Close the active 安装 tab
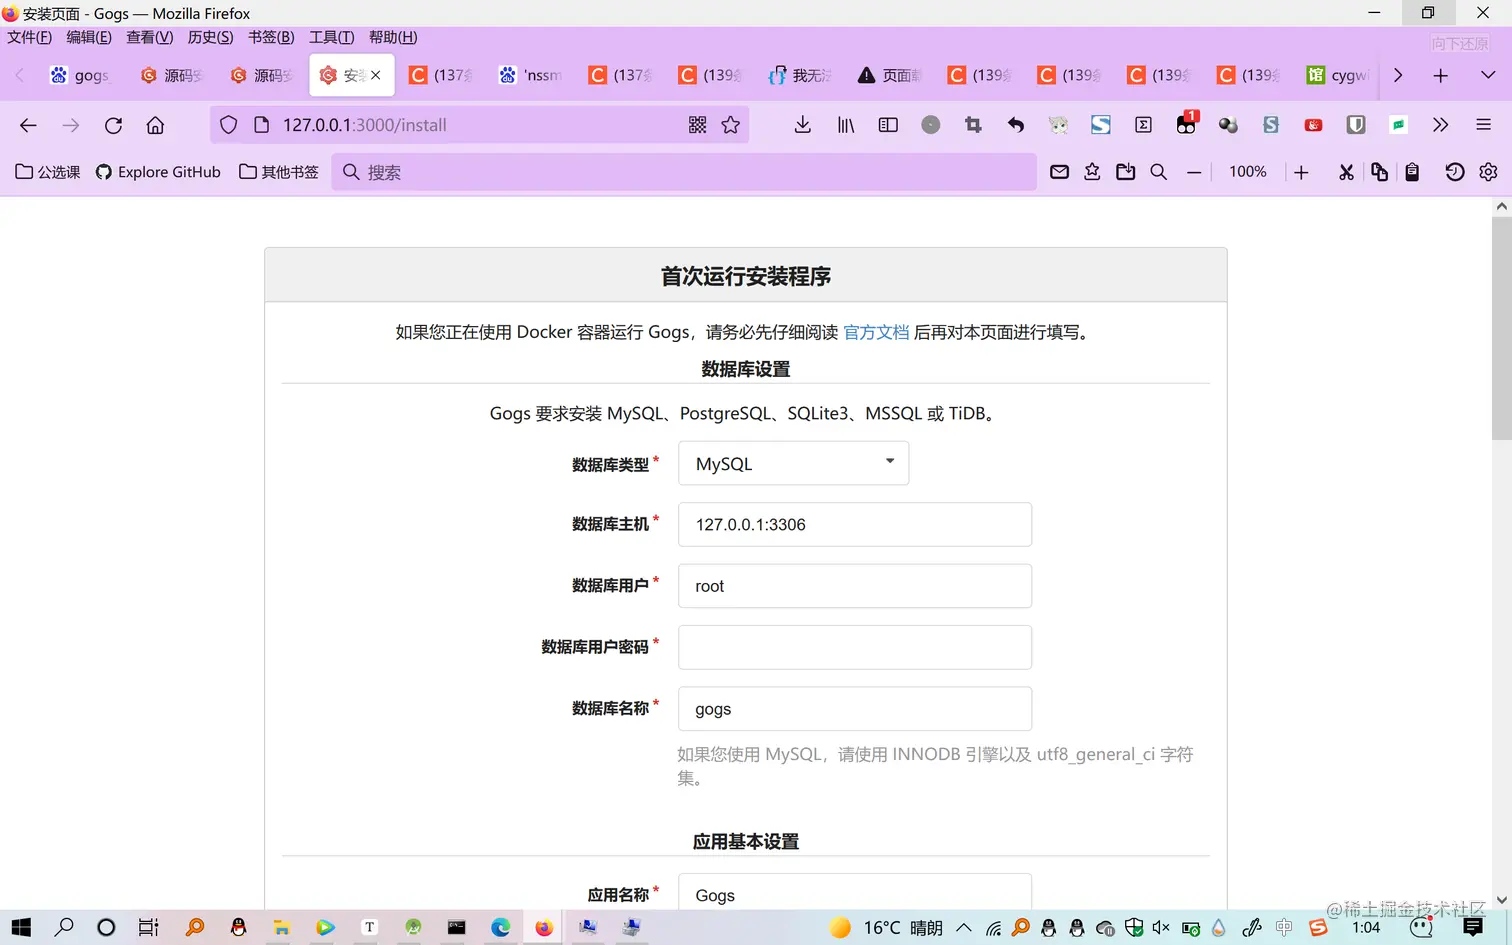The width and height of the screenshot is (1512, 945). 376,75
